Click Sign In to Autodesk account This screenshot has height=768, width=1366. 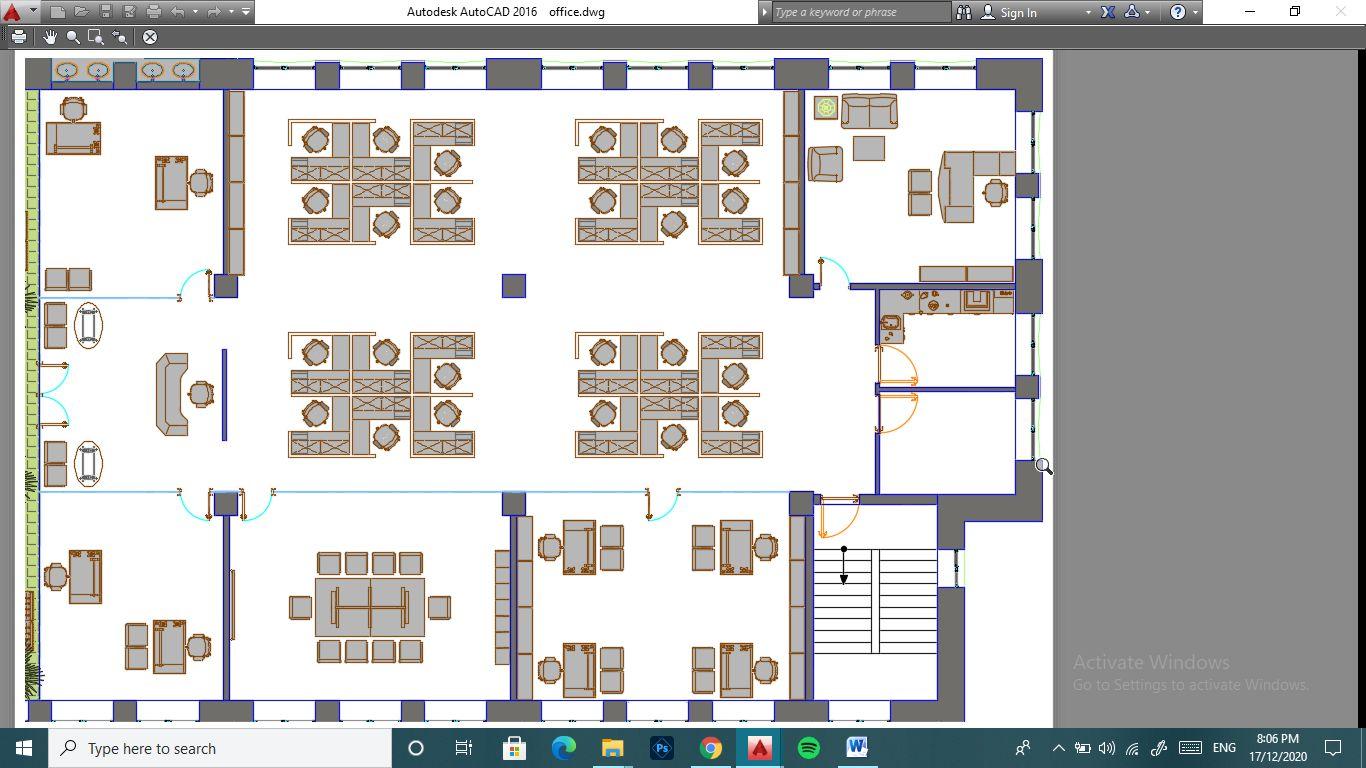click(1009, 12)
